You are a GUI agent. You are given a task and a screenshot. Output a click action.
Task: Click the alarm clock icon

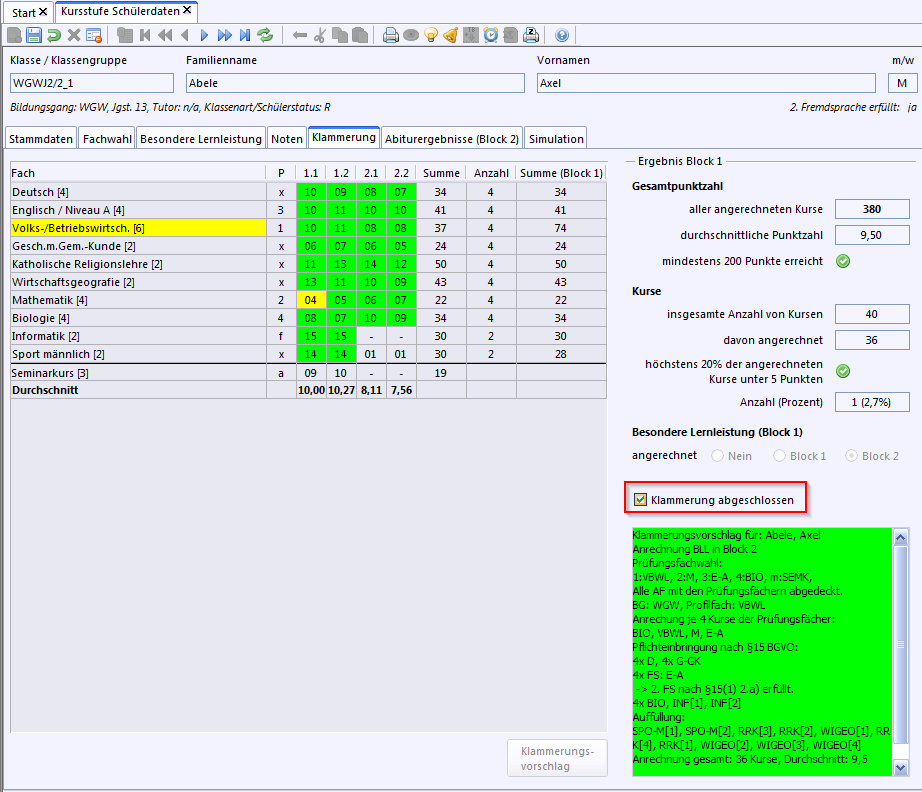[x=490, y=35]
